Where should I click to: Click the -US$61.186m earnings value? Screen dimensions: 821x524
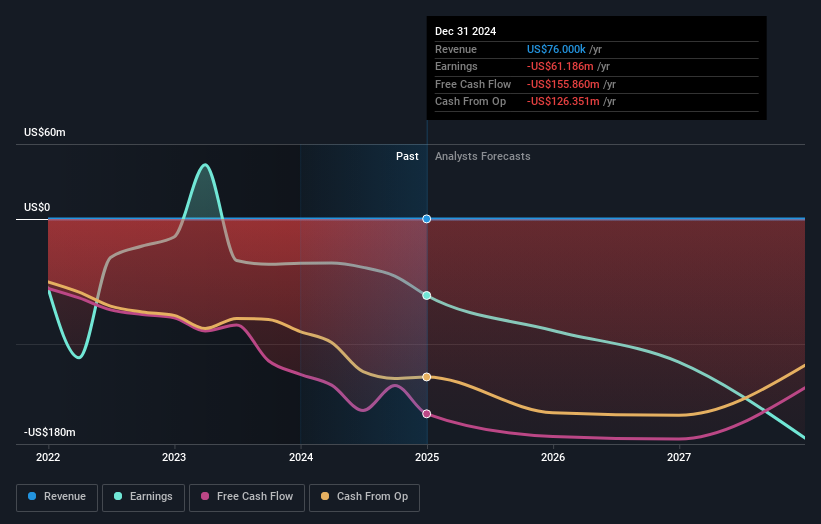coord(560,66)
